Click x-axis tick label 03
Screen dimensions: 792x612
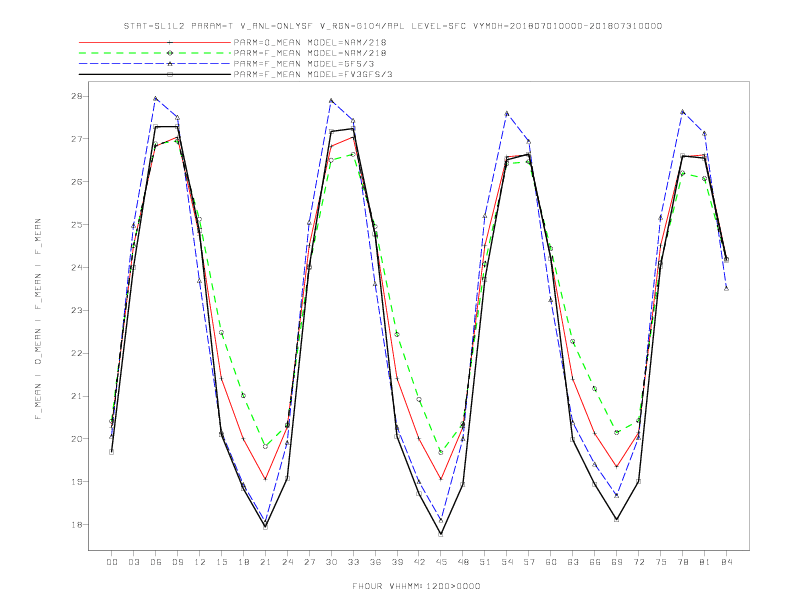point(133,562)
